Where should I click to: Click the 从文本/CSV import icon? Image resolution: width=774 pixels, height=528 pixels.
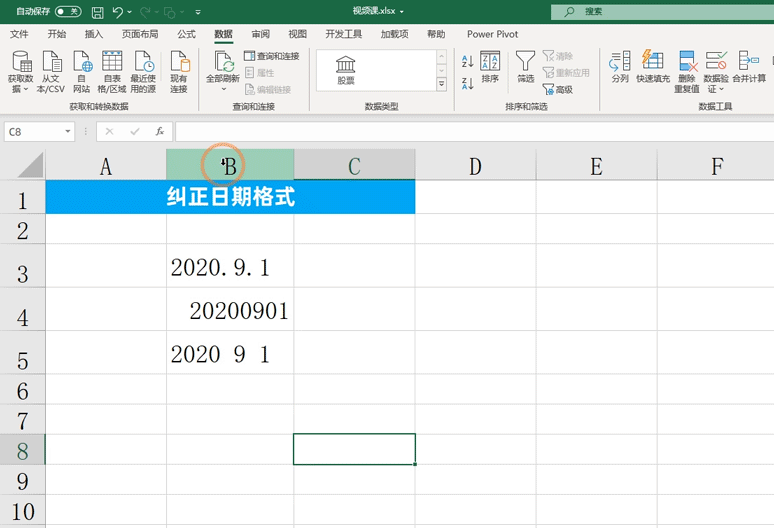pyautogui.click(x=51, y=72)
